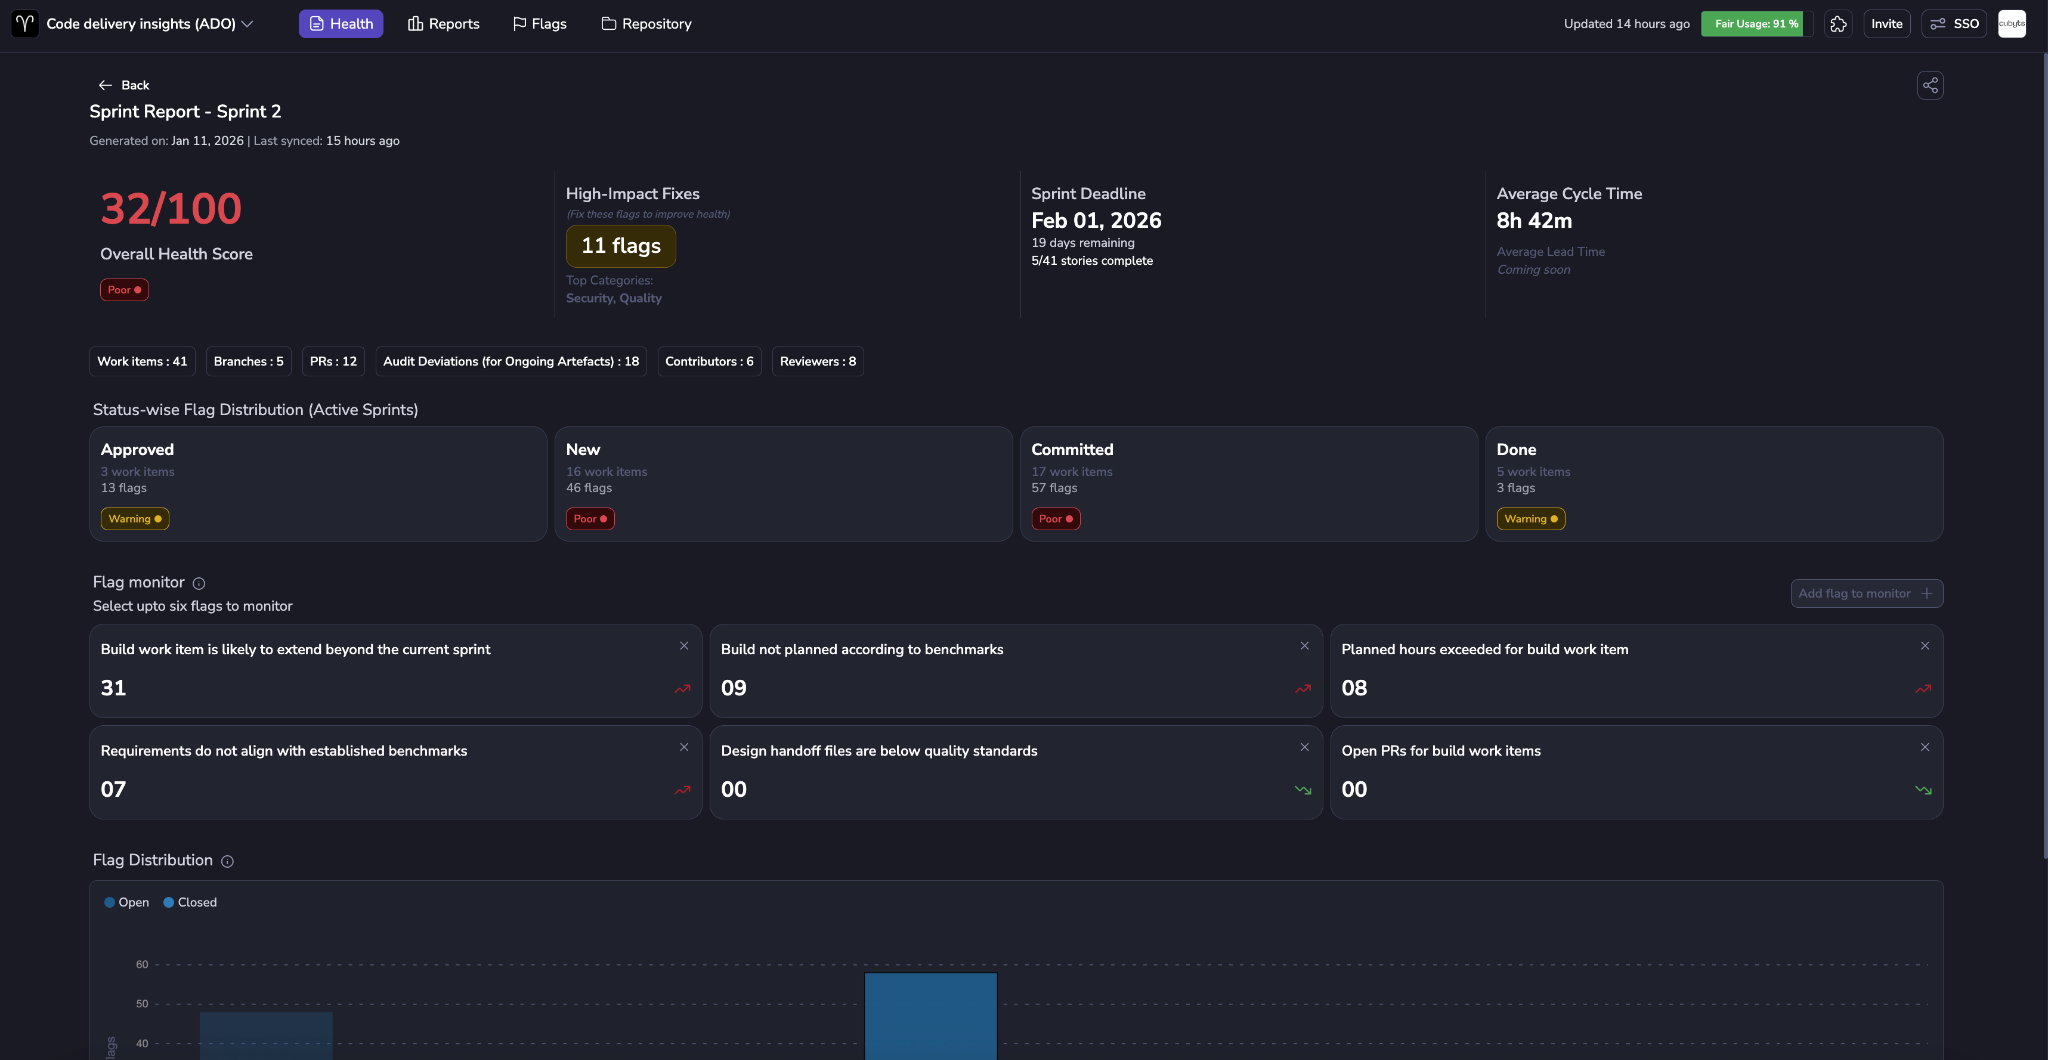Switch to the Reports tab

[443, 24]
